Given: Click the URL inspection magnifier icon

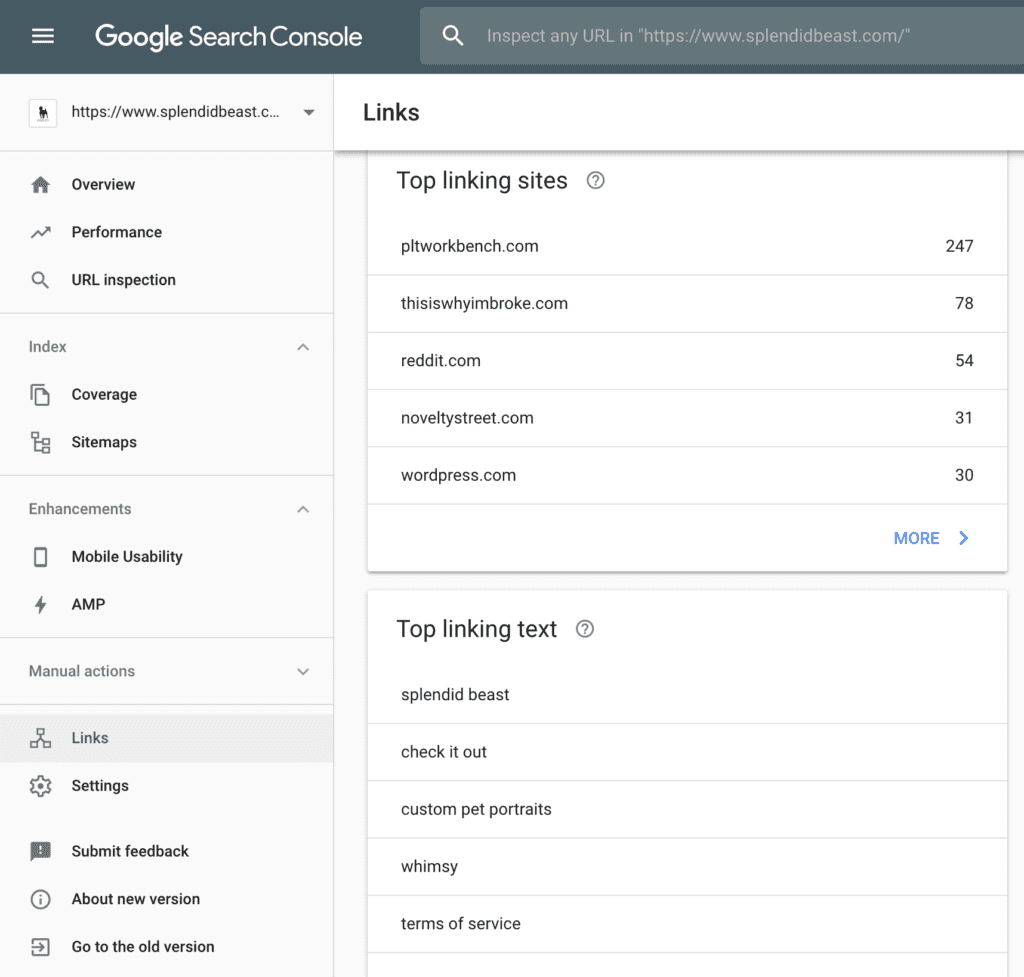Looking at the screenshot, I should pos(40,280).
